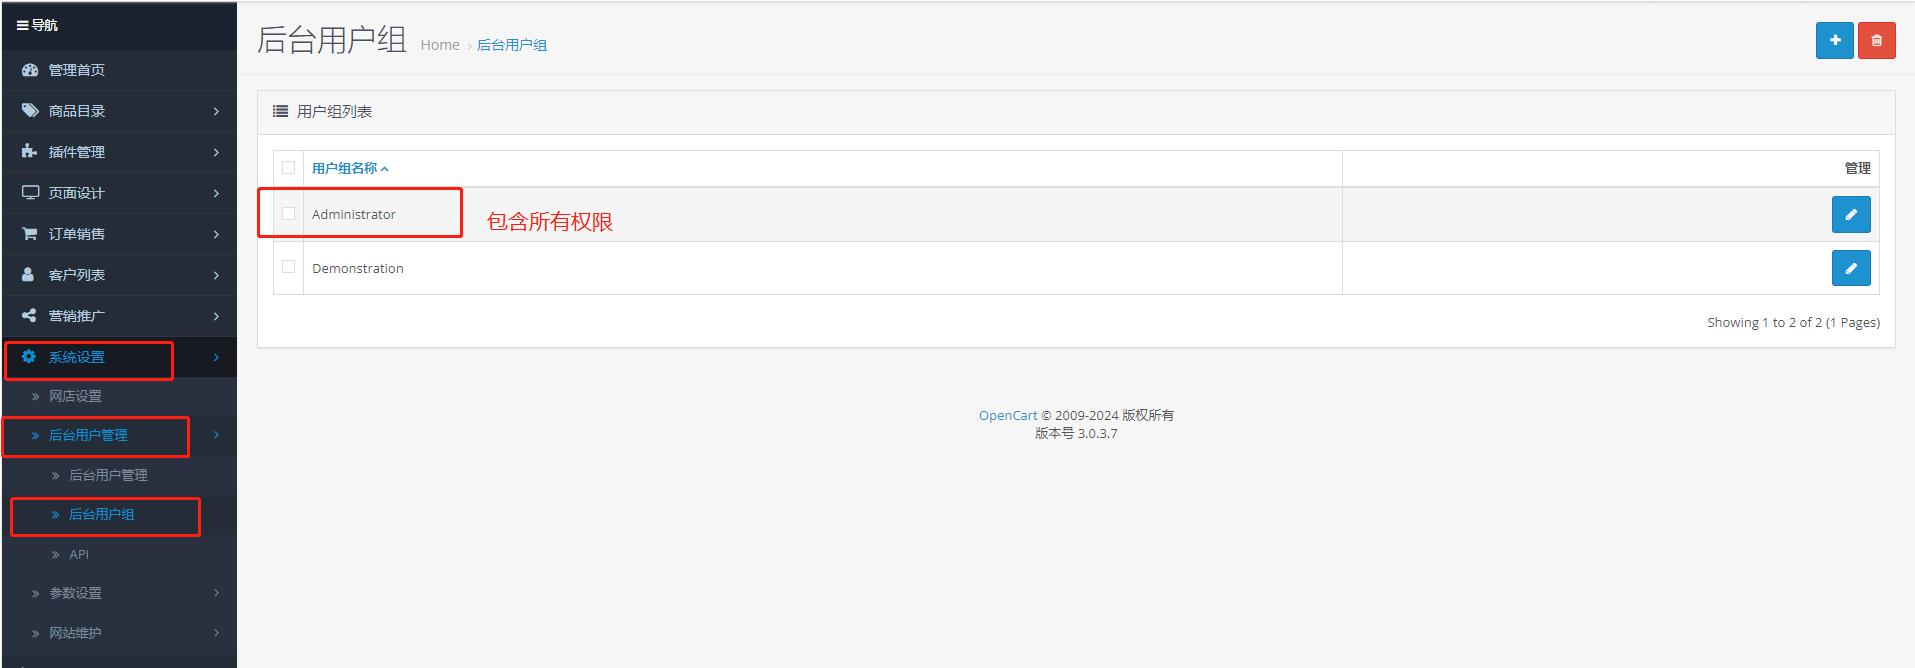This screenshot has height=668, width=1915.
Task: Click the 插件管理 puzzle icon
Action: [30, 152]
